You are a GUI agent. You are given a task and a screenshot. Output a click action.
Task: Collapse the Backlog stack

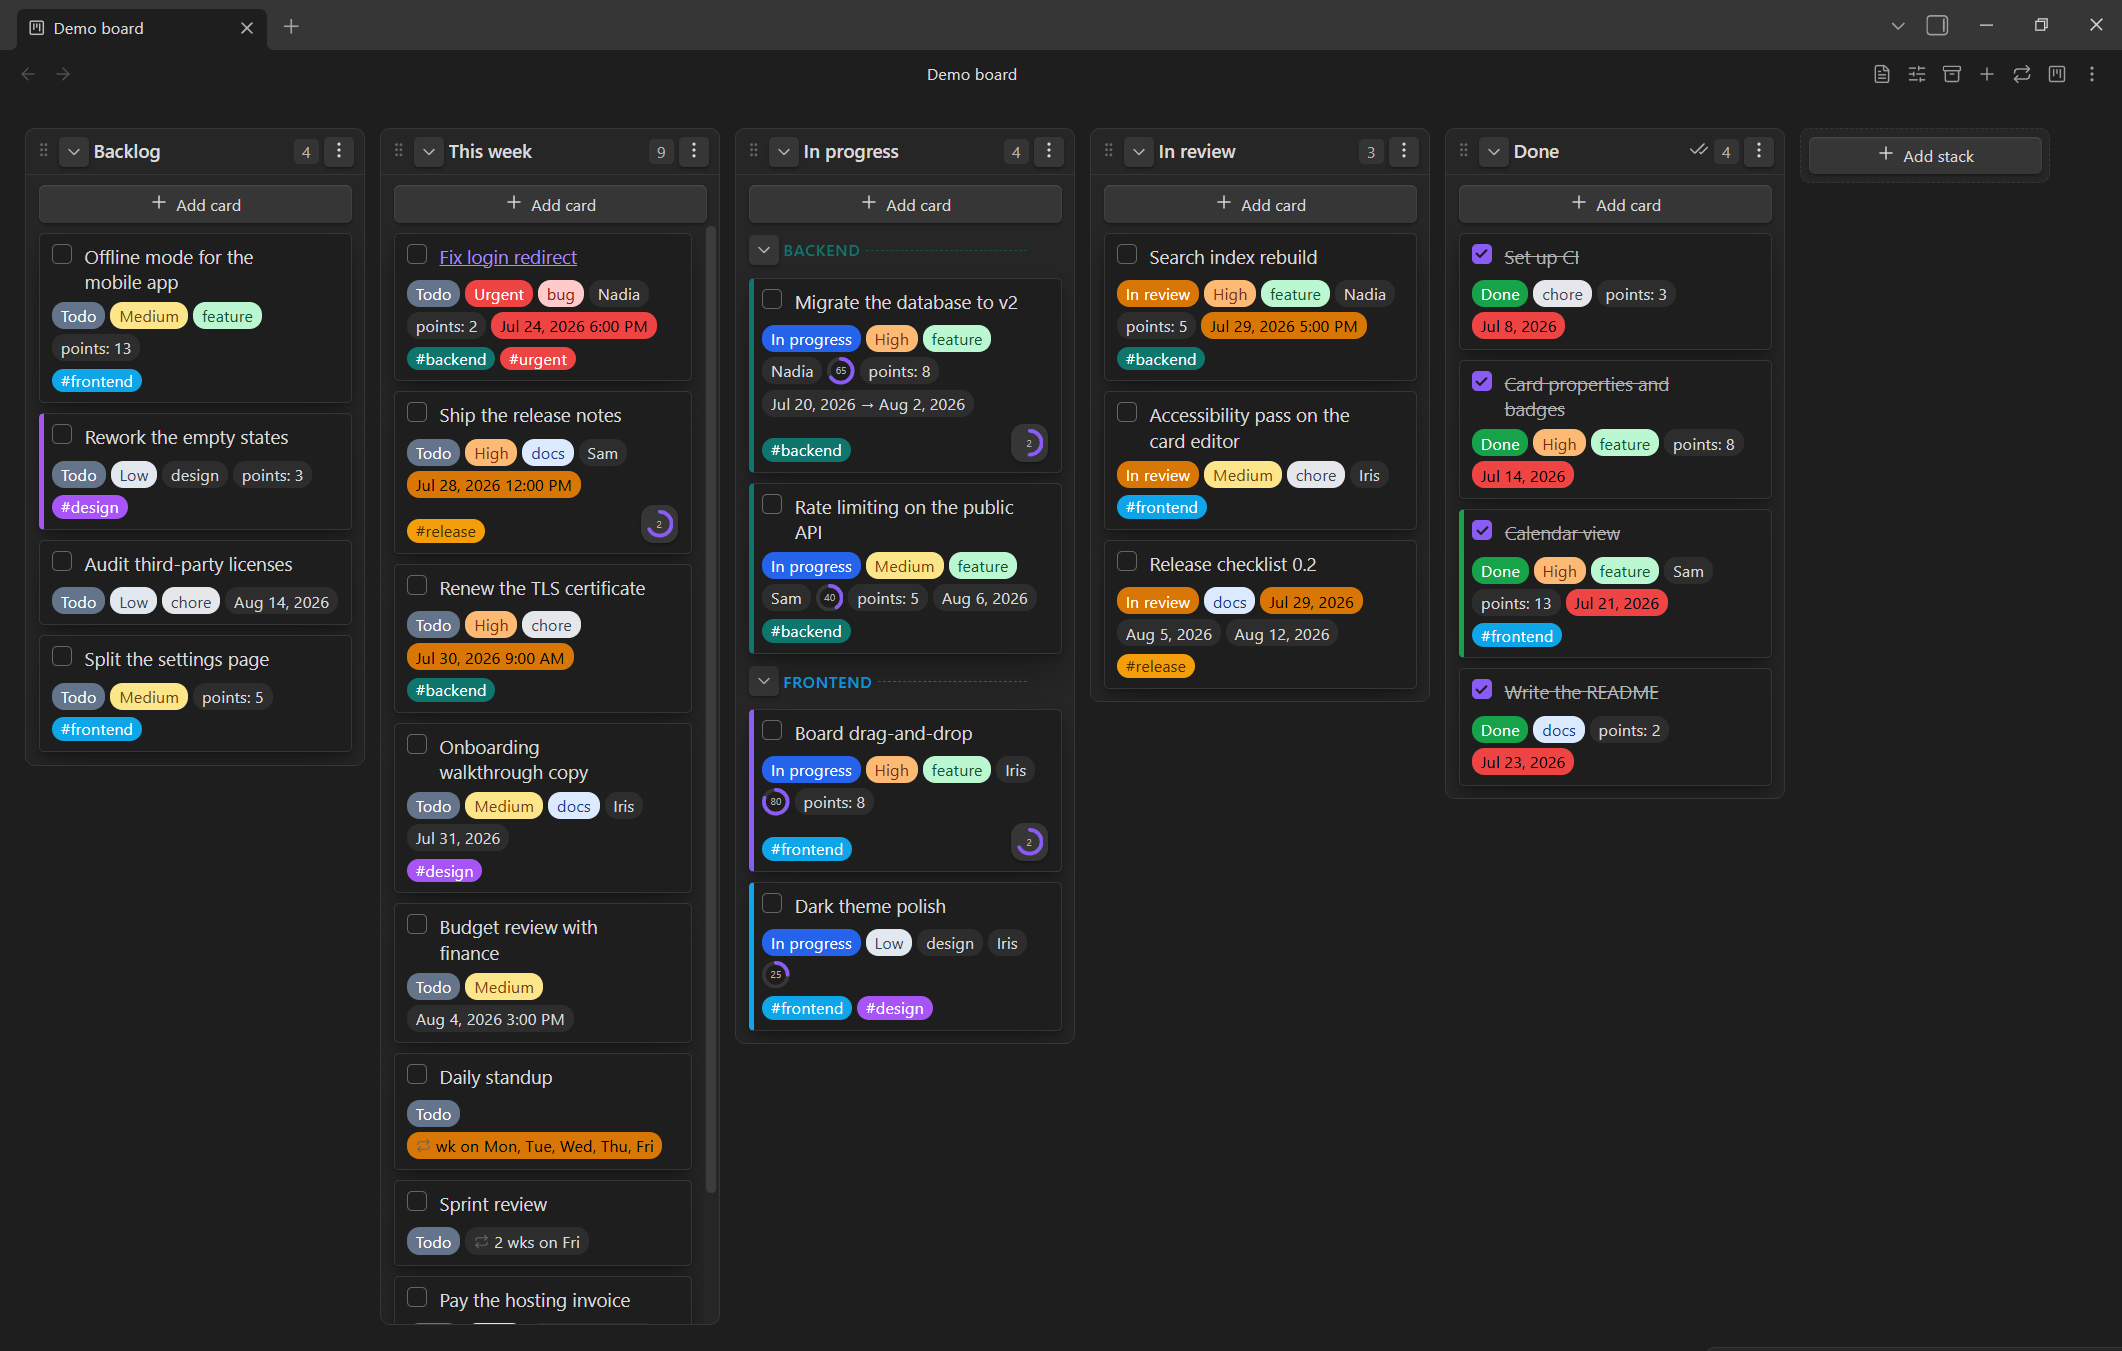pos(74,152)
